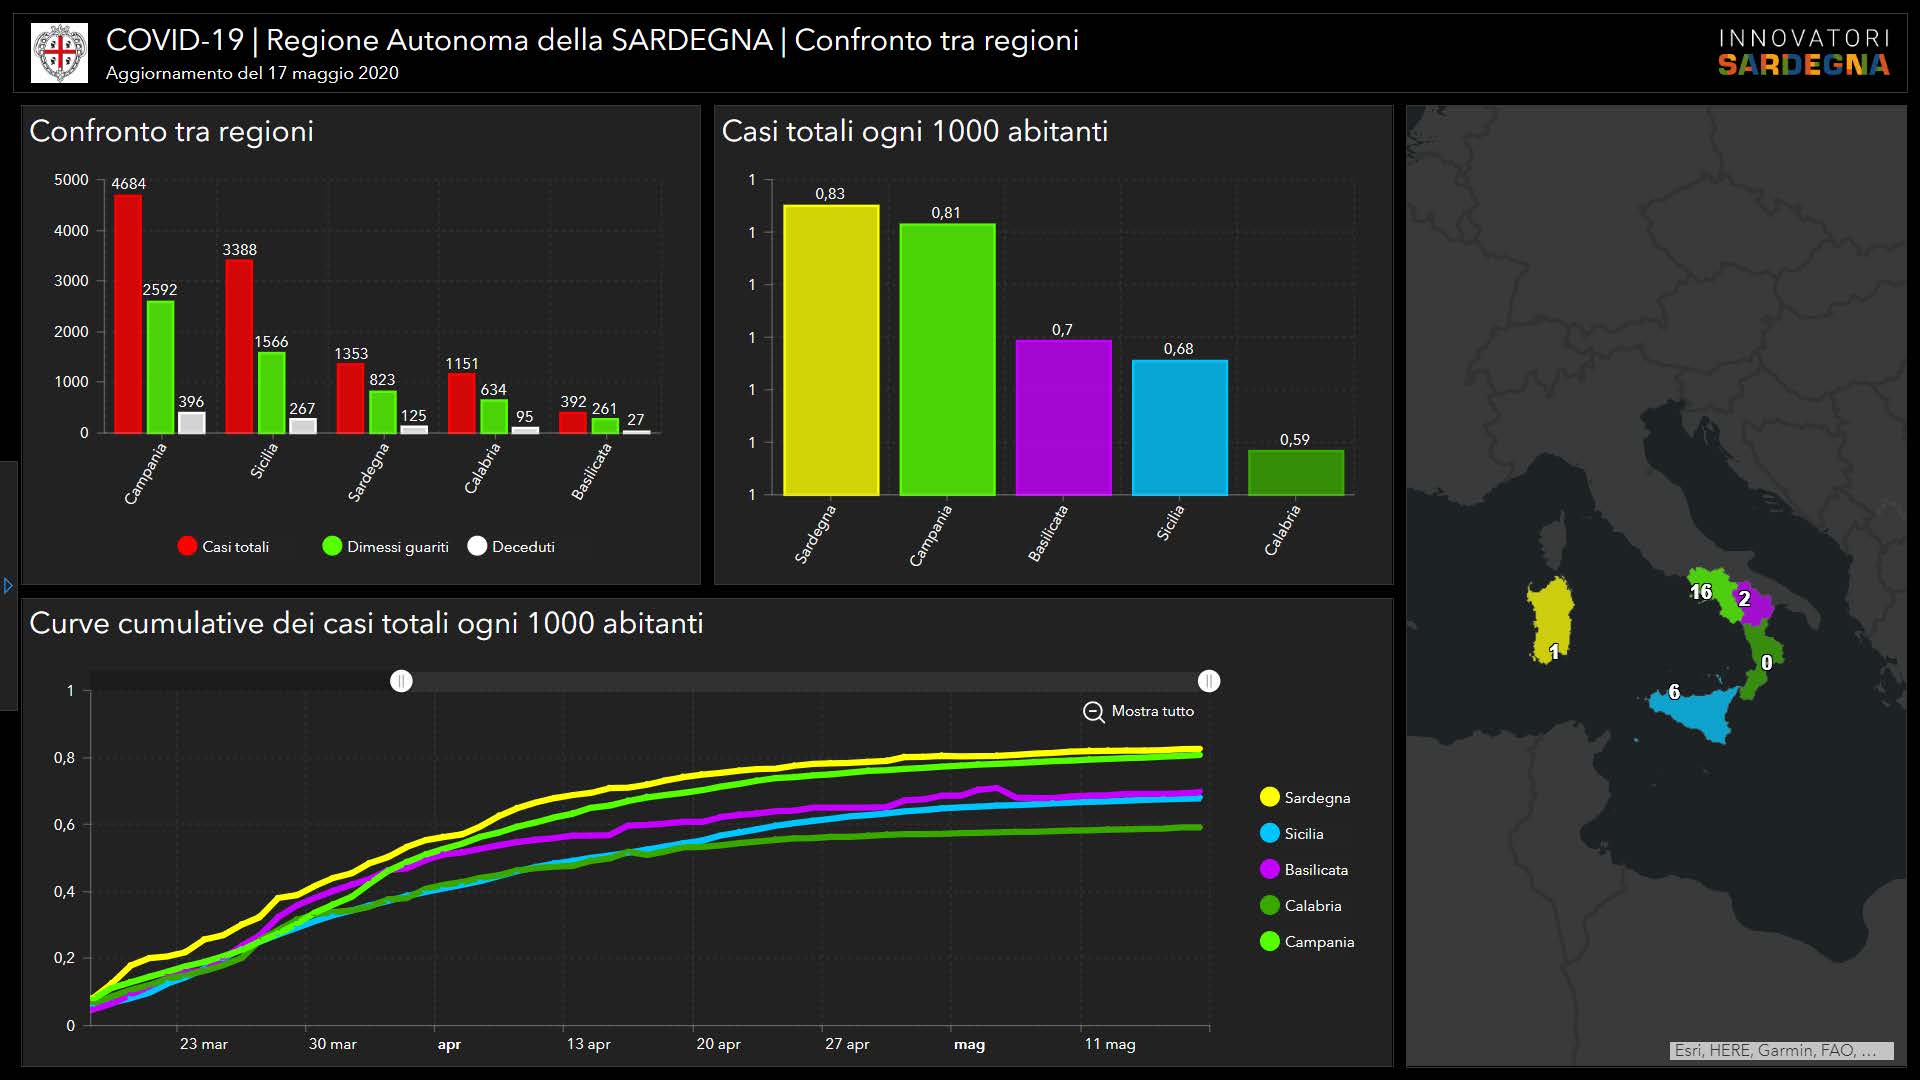Click Campania red Casi totali bar 4684
Screen dimensions: 1920x1080
[x=128, y=314]
